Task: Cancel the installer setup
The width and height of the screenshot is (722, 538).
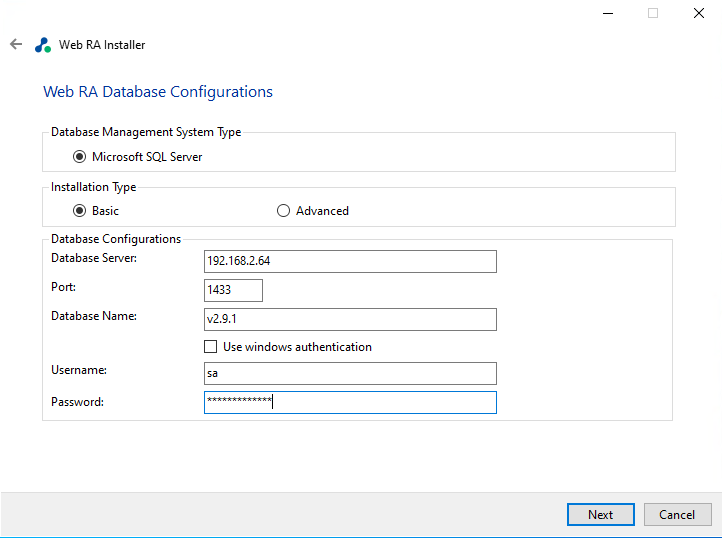Action: [x=677, y=514]
